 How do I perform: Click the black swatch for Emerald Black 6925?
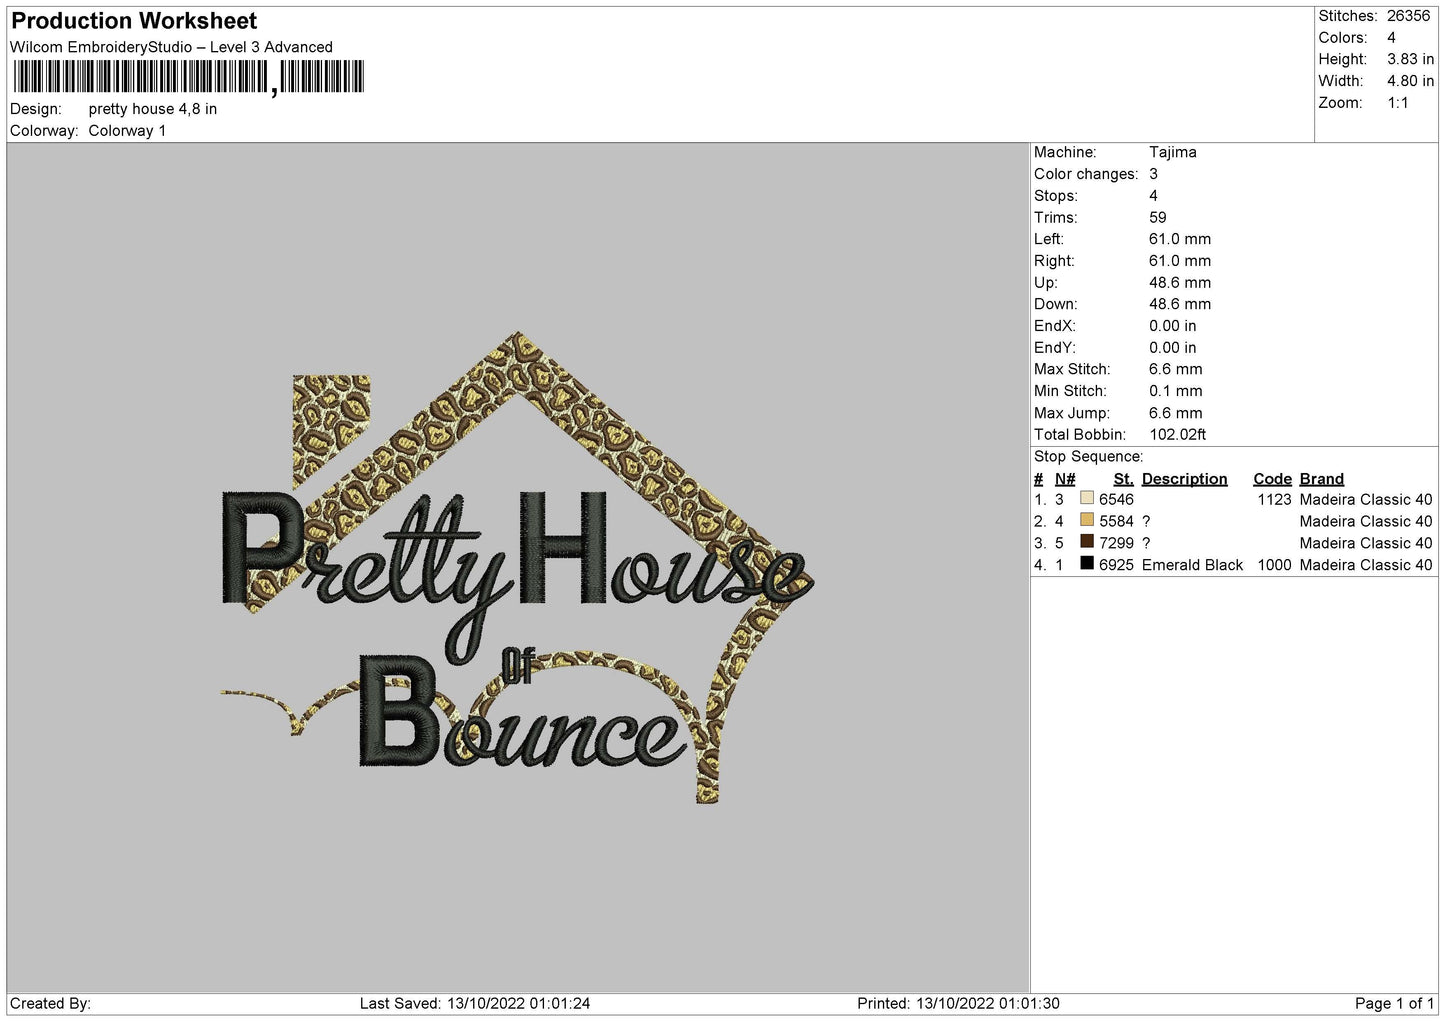pyautogui.click(x=1087, y=564)
